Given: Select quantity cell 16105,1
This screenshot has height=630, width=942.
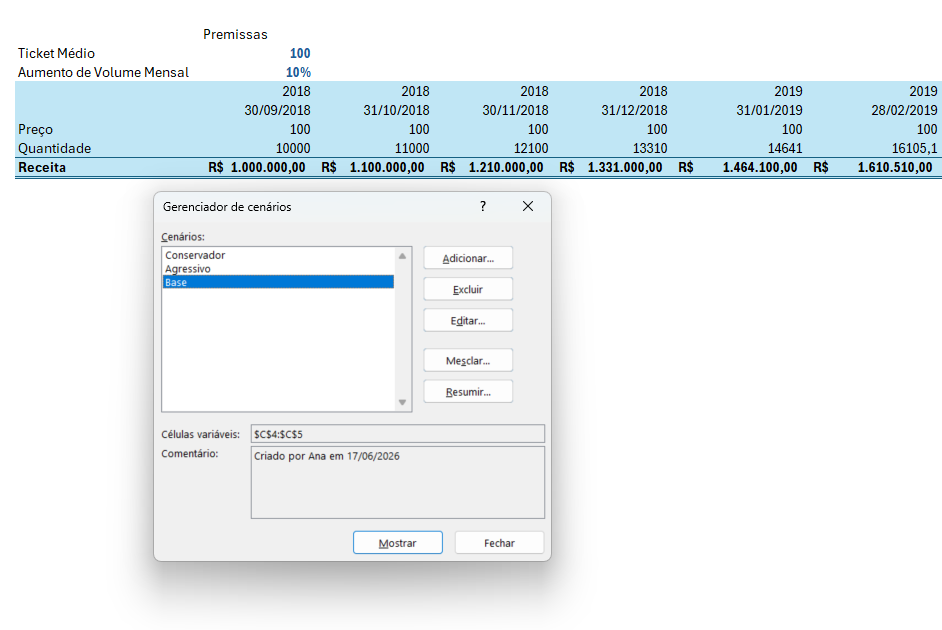Looking at the screenshot, I should click(x=914, y=148).
